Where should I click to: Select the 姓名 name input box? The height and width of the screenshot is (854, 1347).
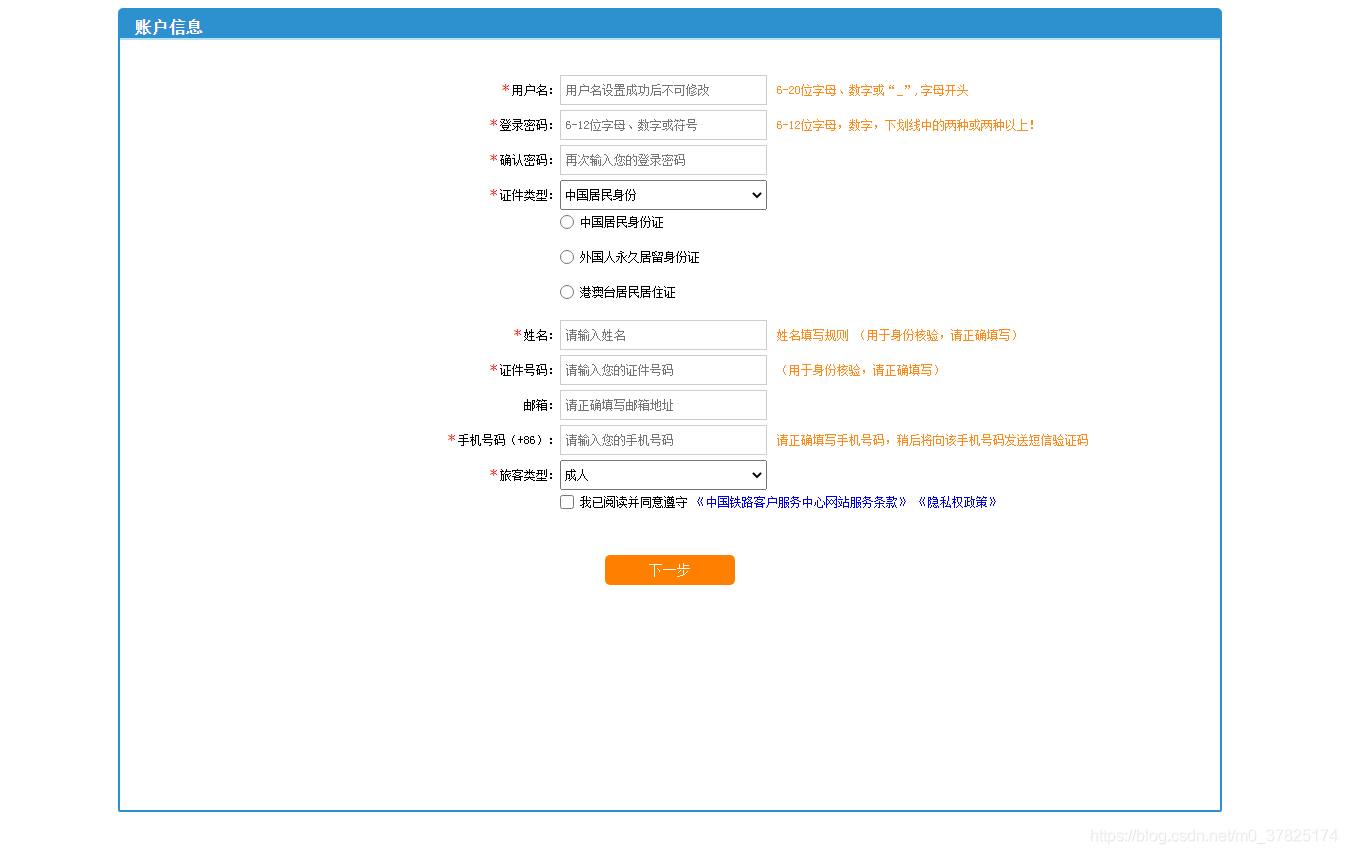[662, 335]
